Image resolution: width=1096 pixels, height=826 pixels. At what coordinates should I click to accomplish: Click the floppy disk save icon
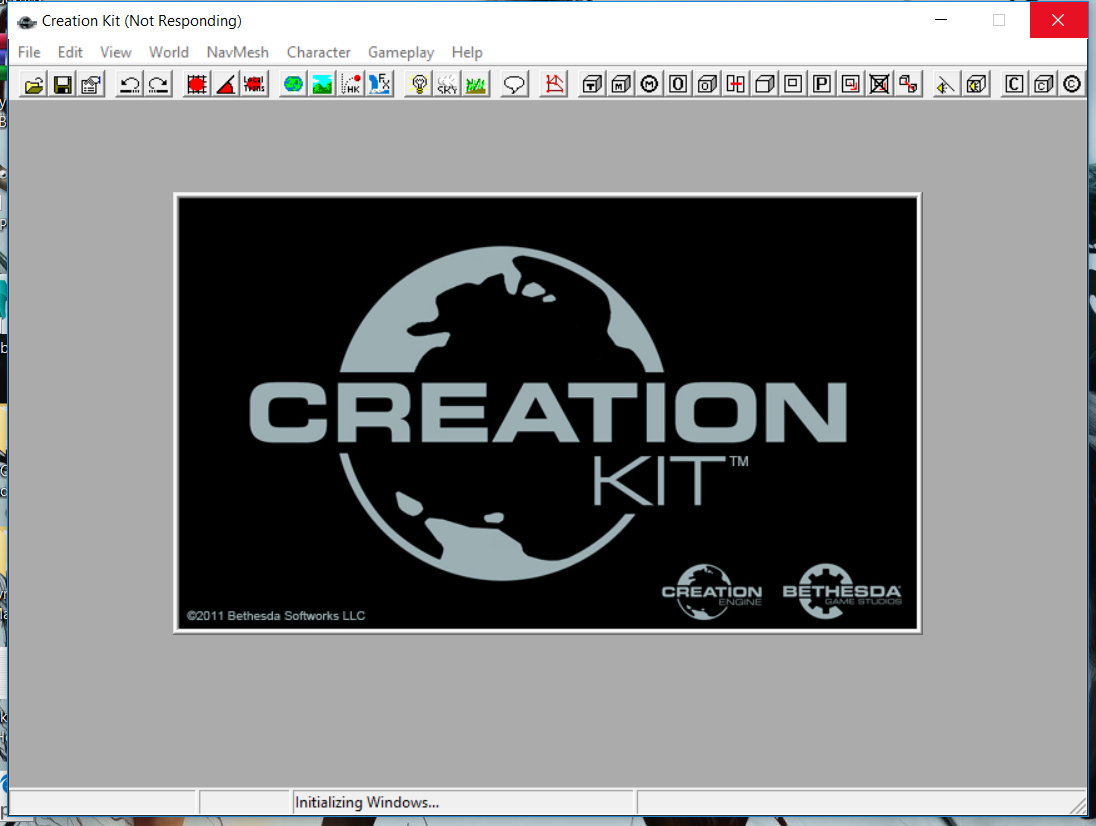tap(63, 85)
